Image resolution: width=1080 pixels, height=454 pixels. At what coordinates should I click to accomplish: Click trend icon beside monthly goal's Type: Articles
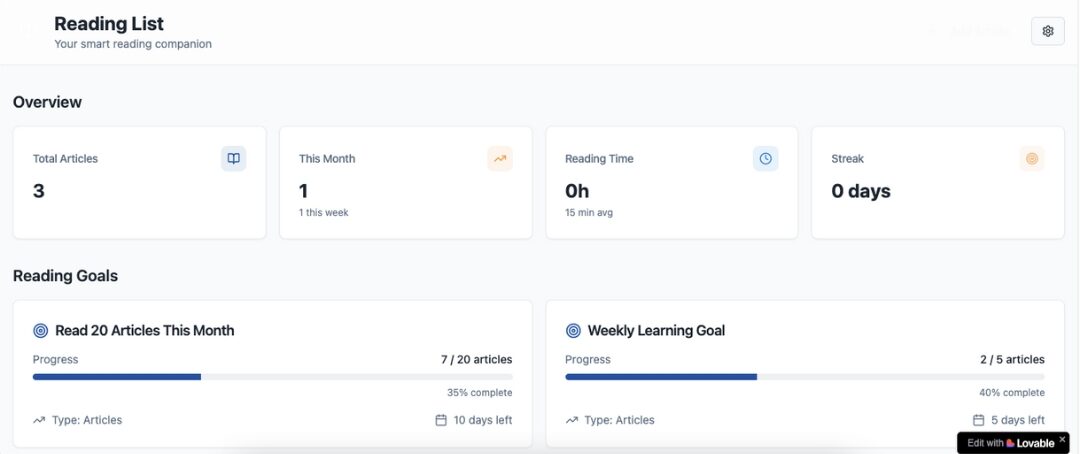[x=39, y=420]
